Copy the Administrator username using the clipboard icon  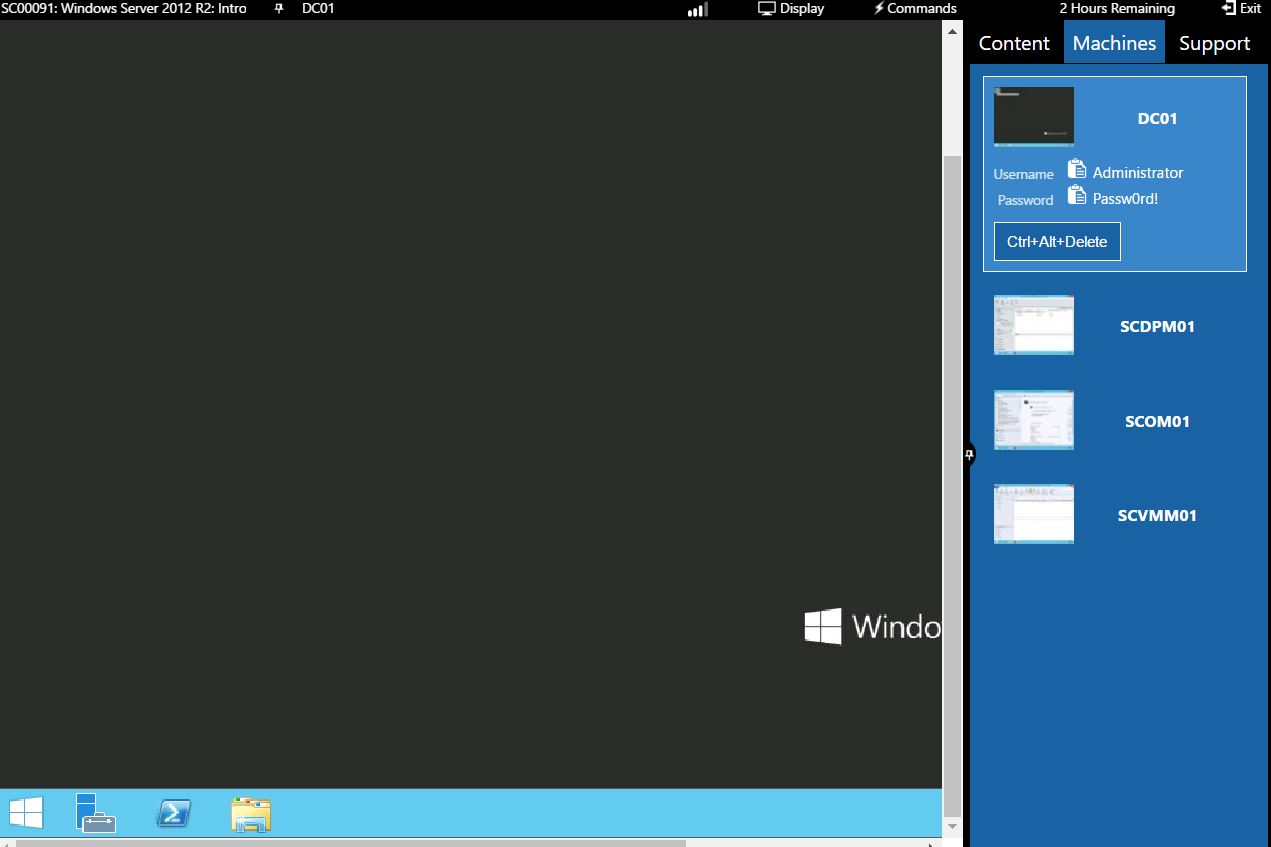point(1078,169)
